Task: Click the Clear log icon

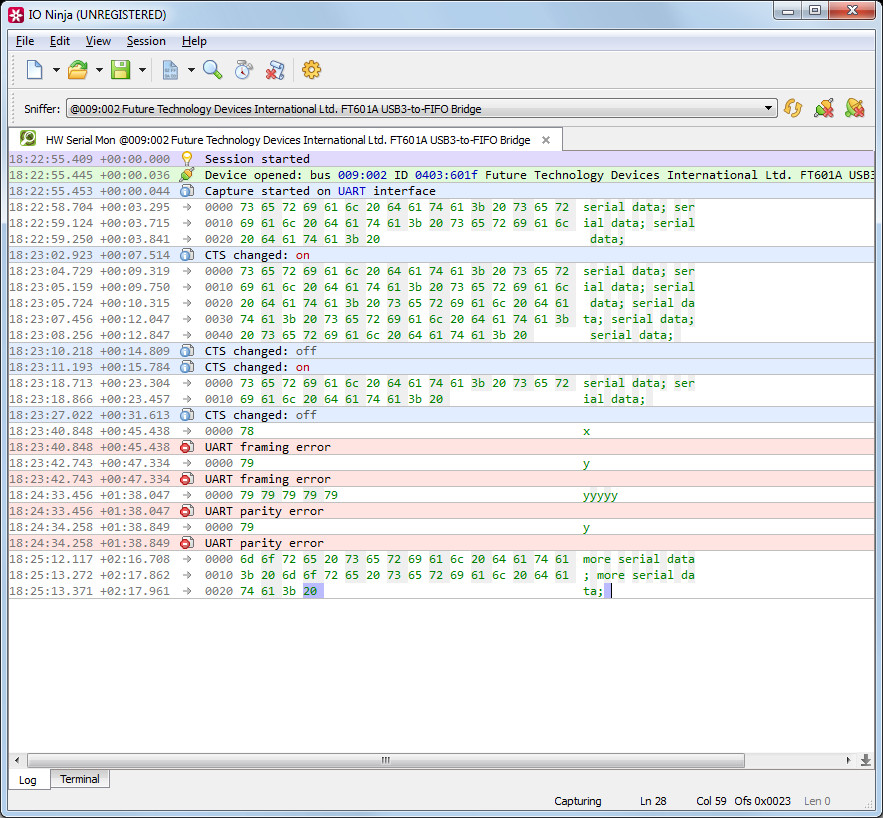Action: 275,70
